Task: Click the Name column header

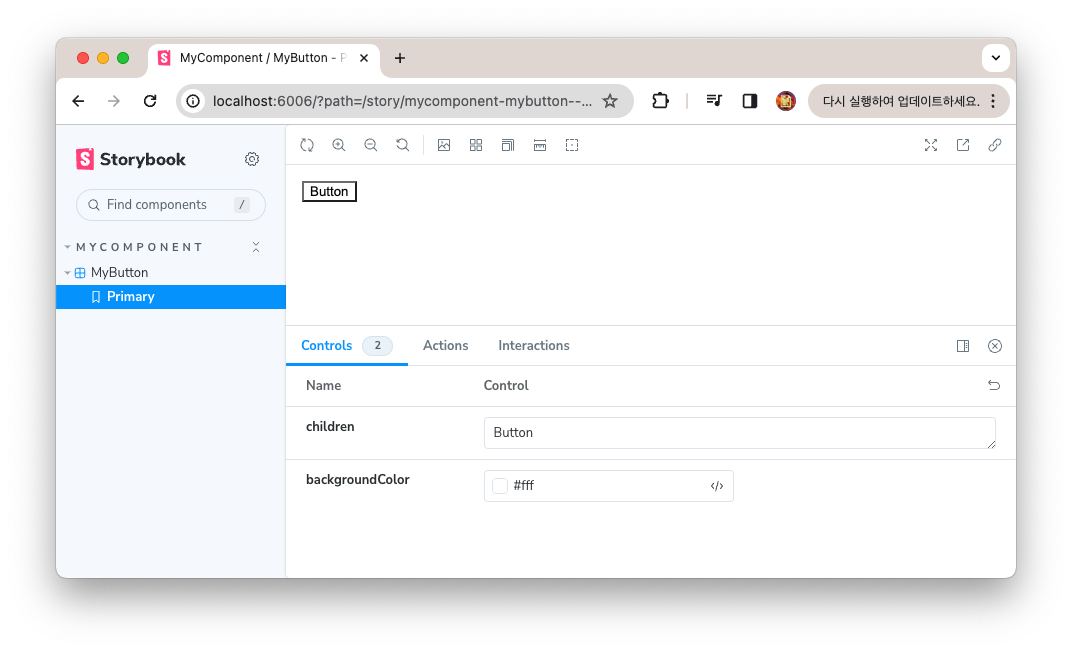Action: [323, 385]
